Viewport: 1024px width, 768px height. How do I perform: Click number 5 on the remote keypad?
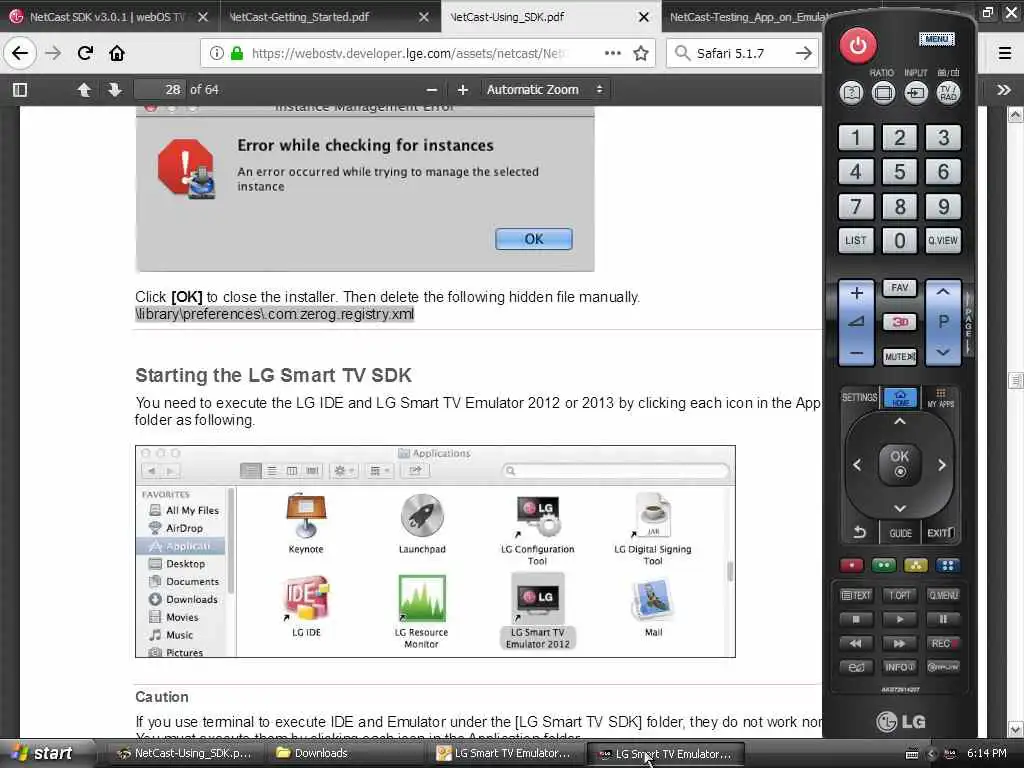point(899,172)
